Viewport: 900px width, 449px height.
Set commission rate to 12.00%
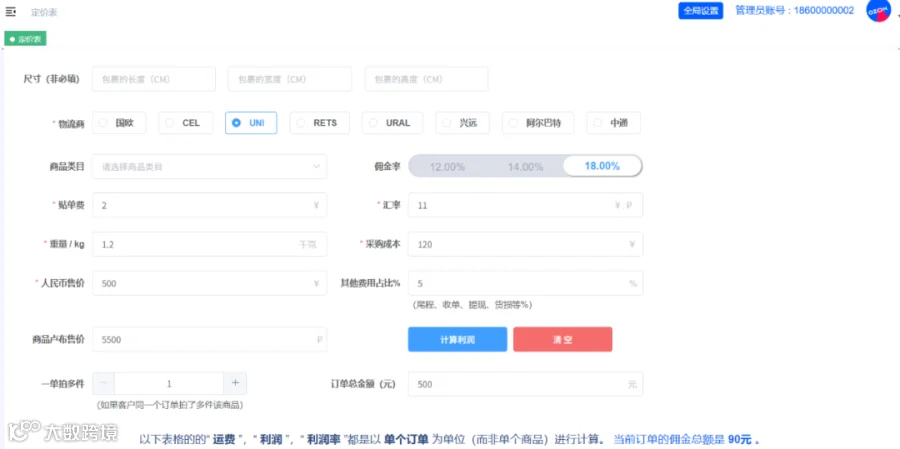(x=447, y=167)
